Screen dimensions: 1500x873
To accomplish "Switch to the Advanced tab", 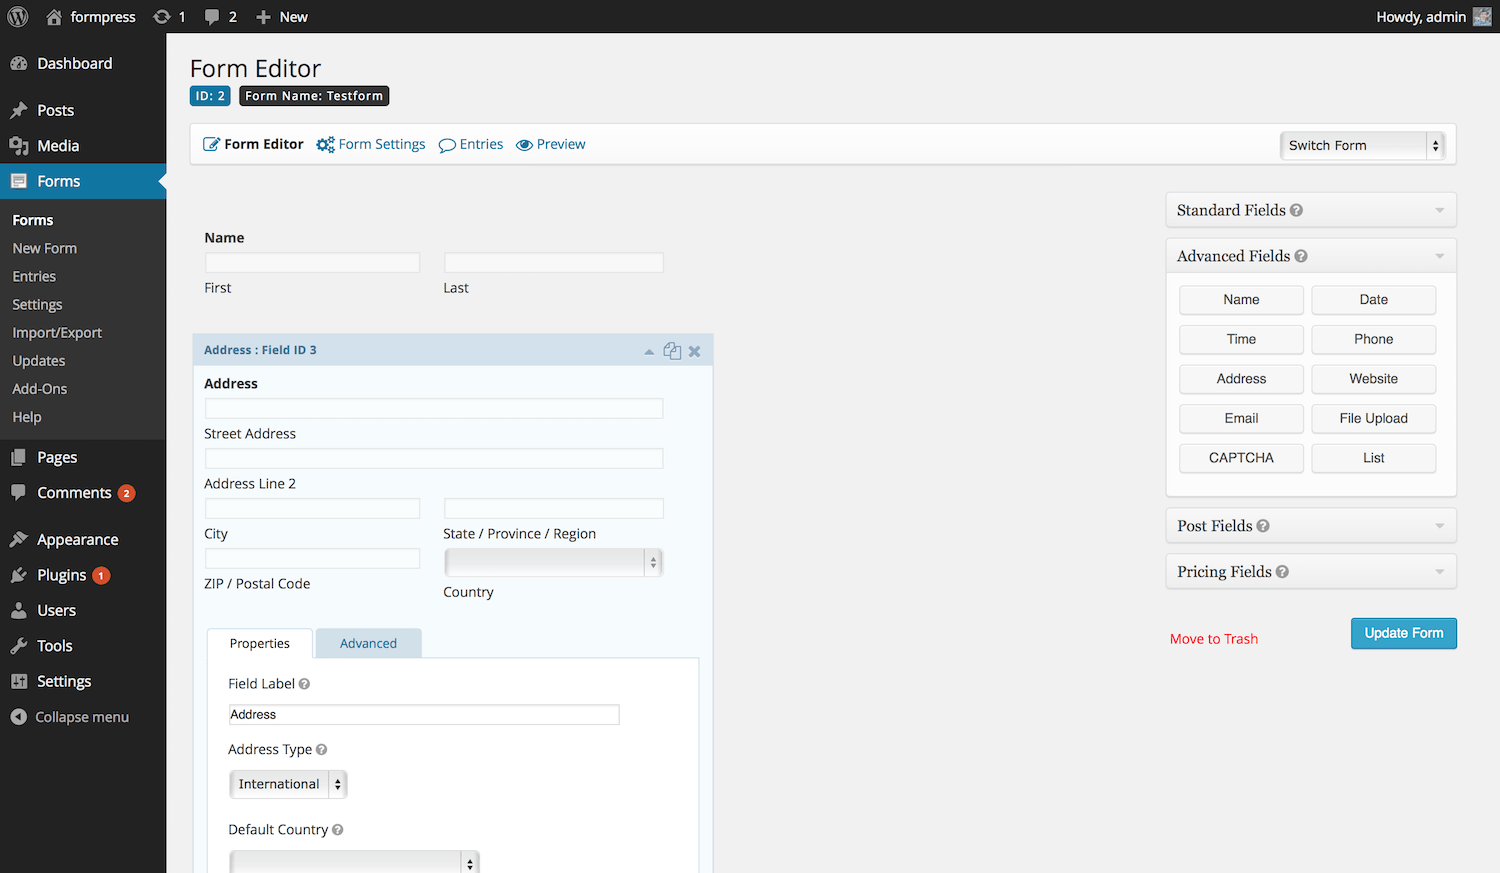I will 368,643.
